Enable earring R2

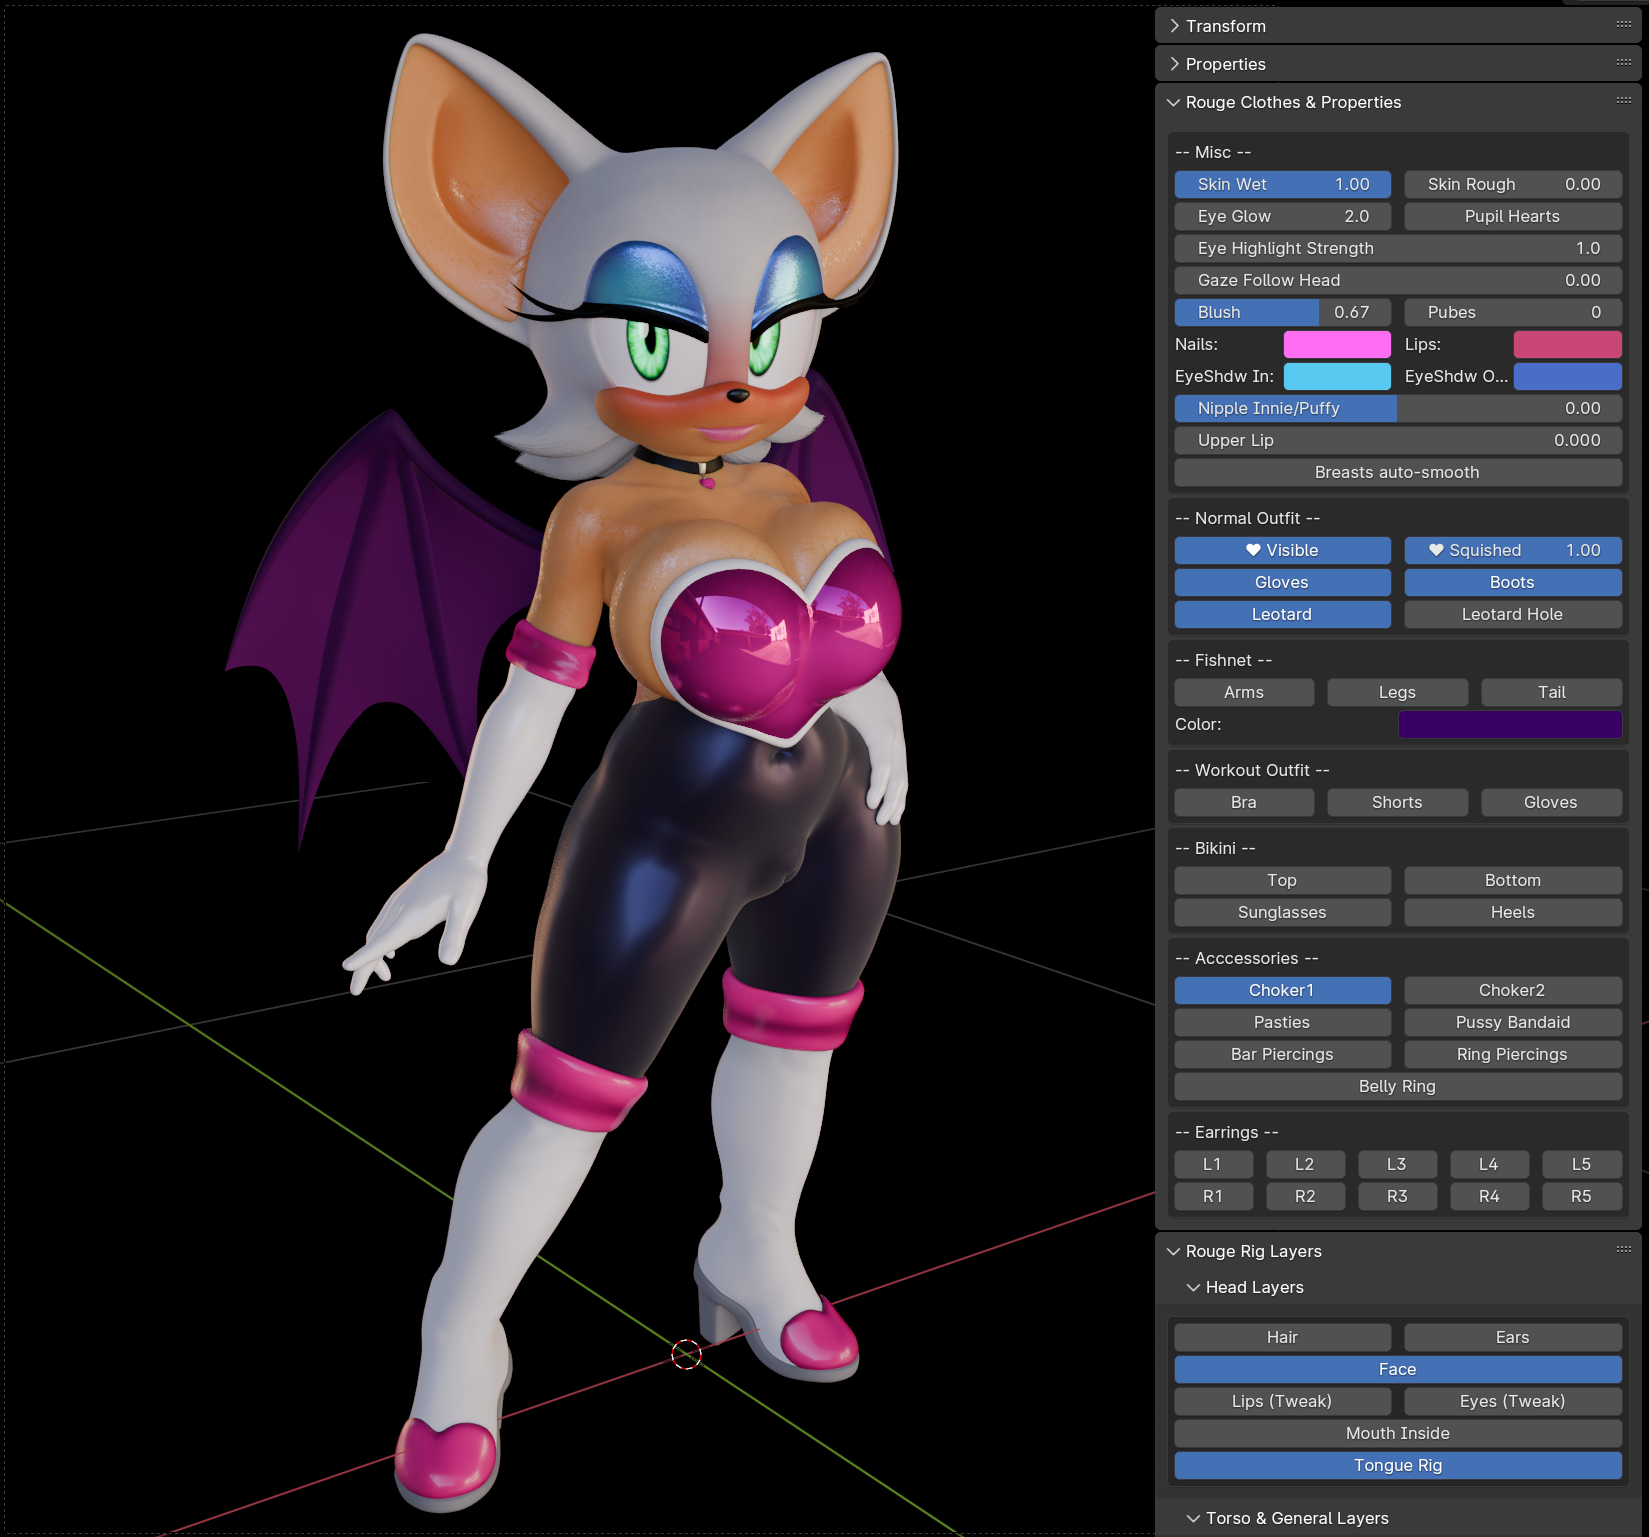coord(1305,1196)
